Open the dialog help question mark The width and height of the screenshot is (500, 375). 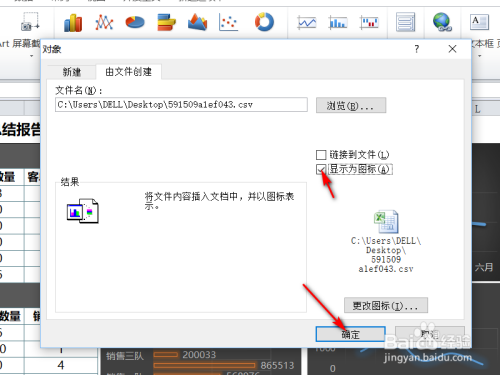coord(417,49)
